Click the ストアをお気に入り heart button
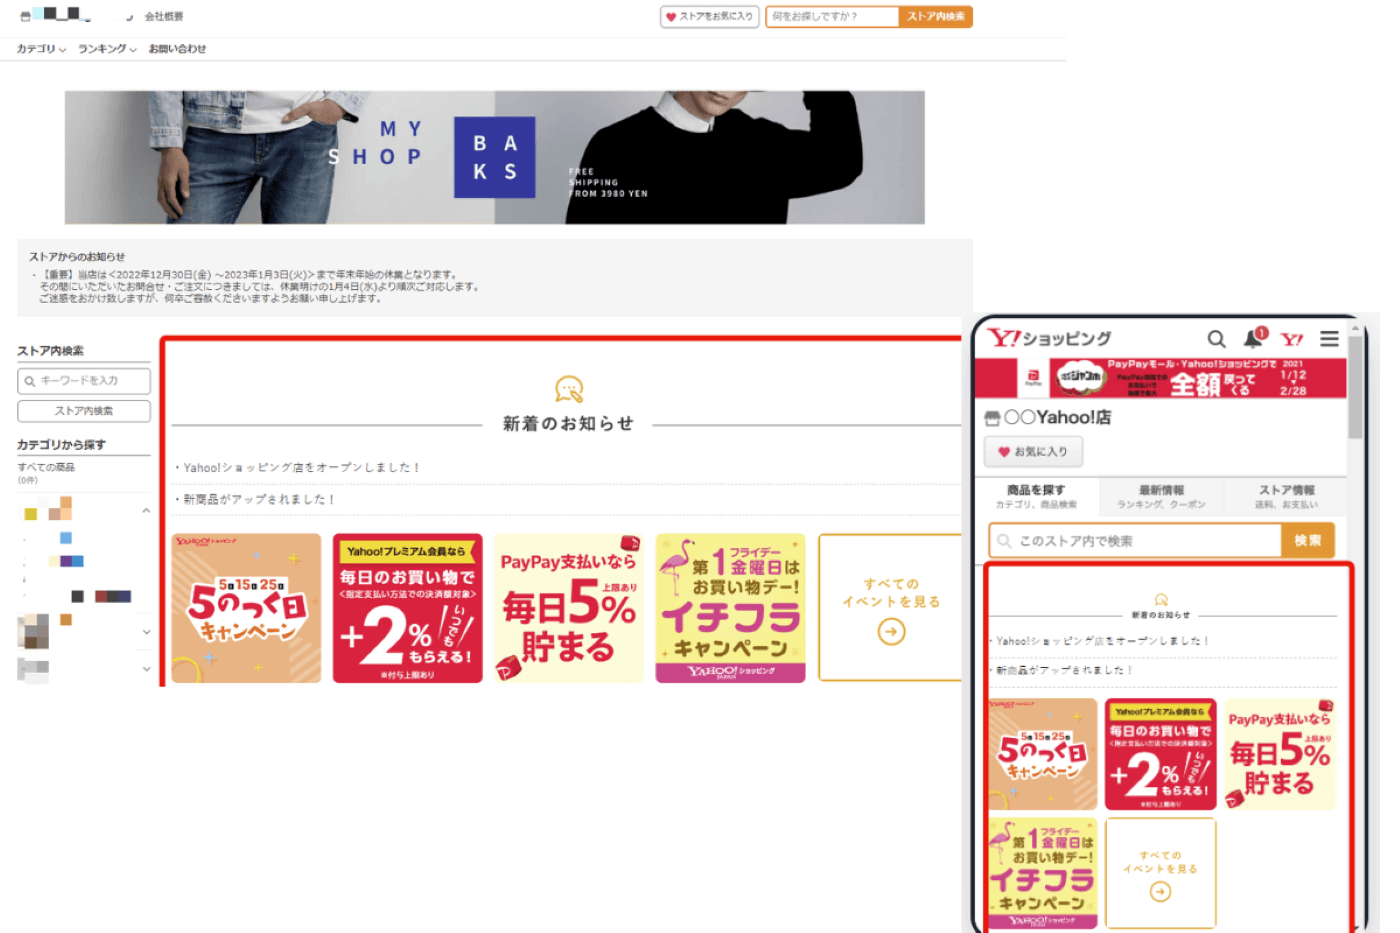Image resolution: width=1400 pixels, height=933 pixels. click(710, 16)
